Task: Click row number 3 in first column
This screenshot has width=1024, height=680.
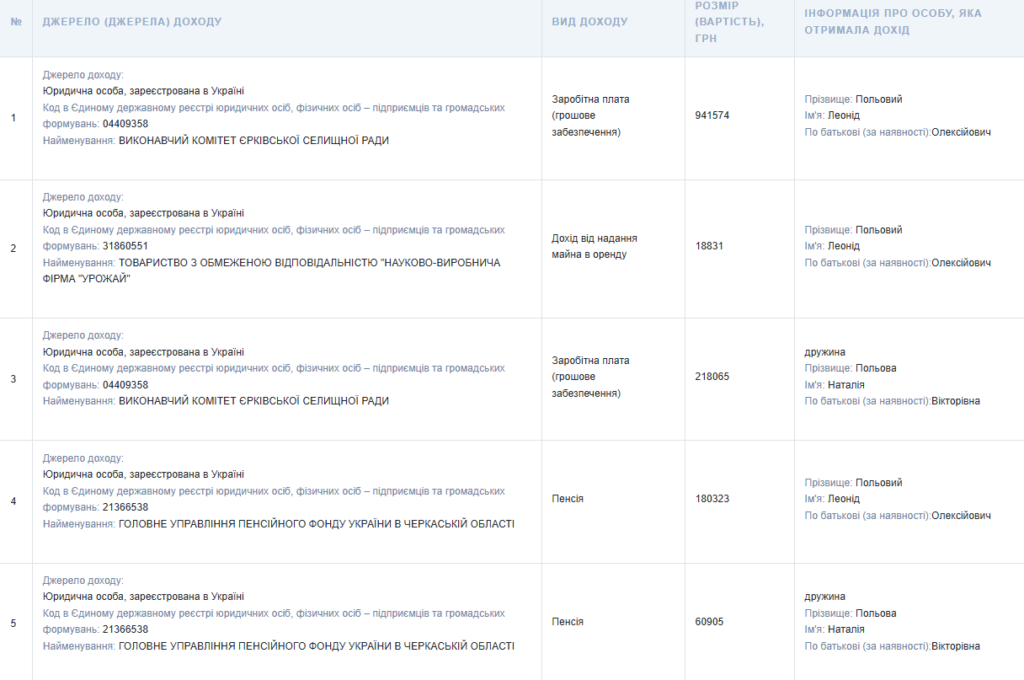Action: tap(13, 379)
